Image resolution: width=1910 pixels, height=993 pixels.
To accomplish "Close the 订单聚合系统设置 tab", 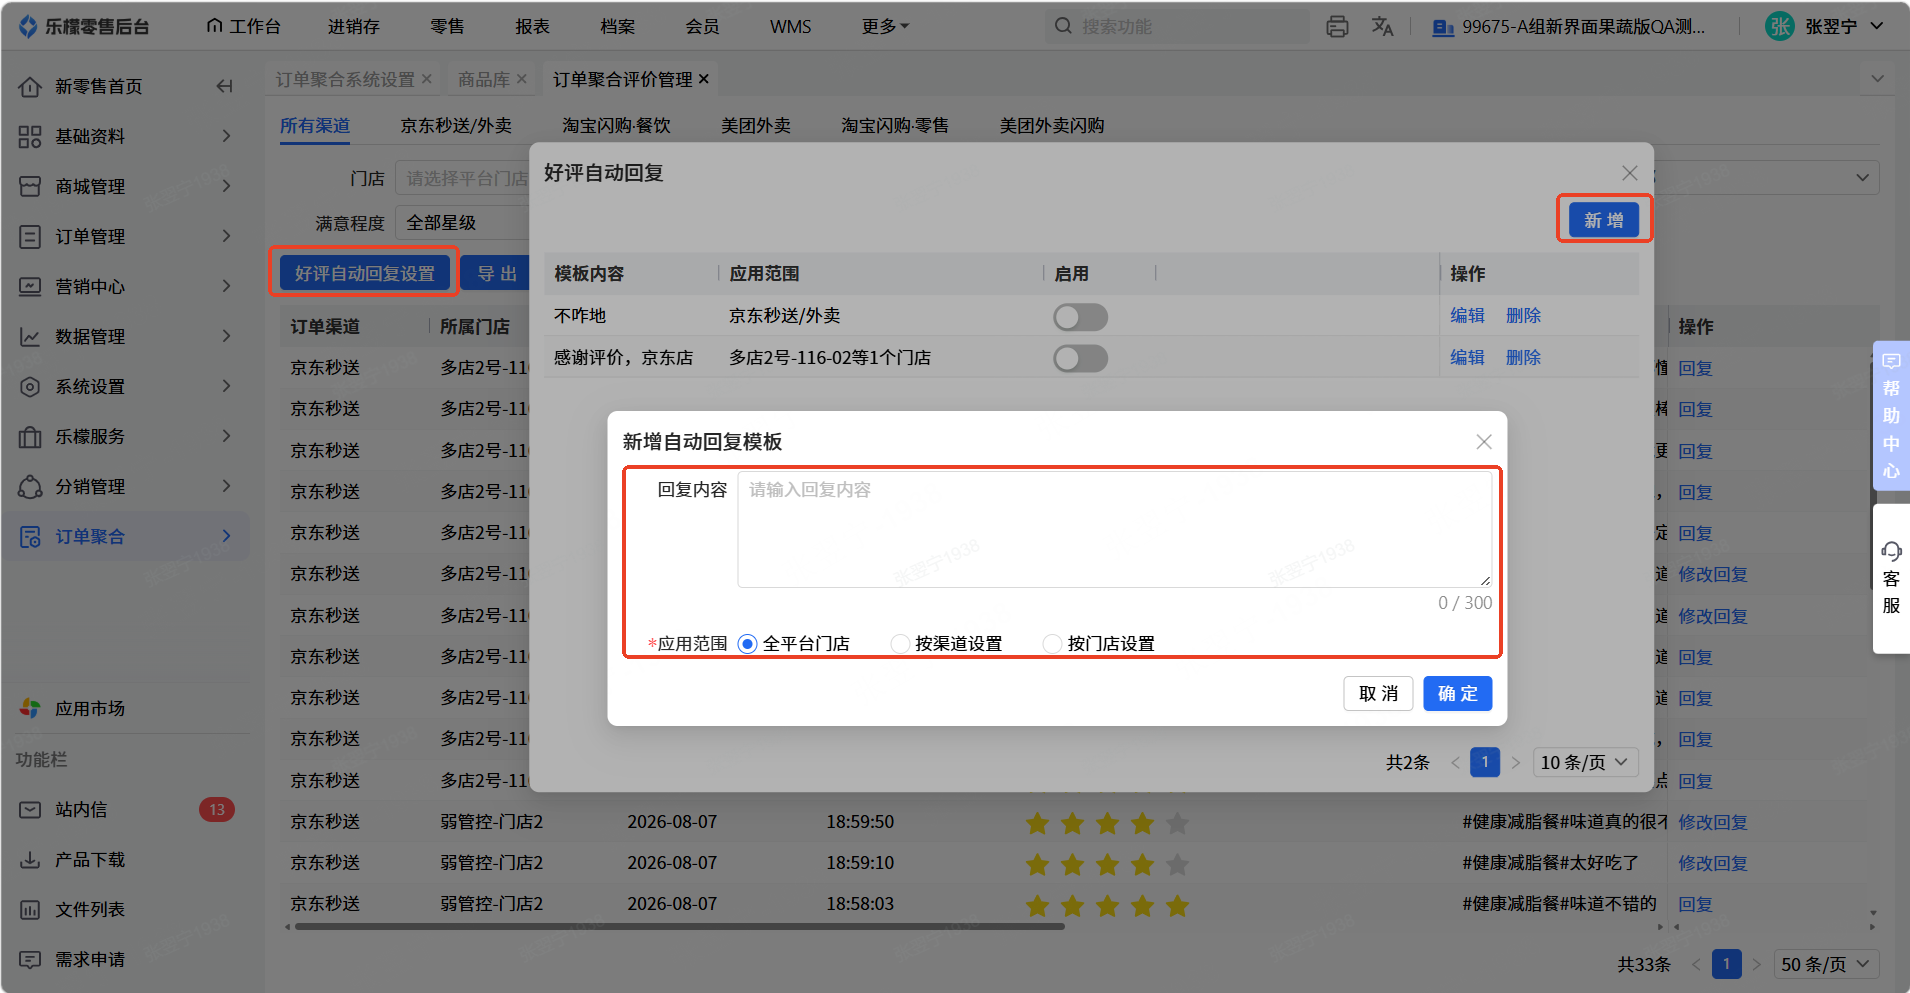I will 427,79.
